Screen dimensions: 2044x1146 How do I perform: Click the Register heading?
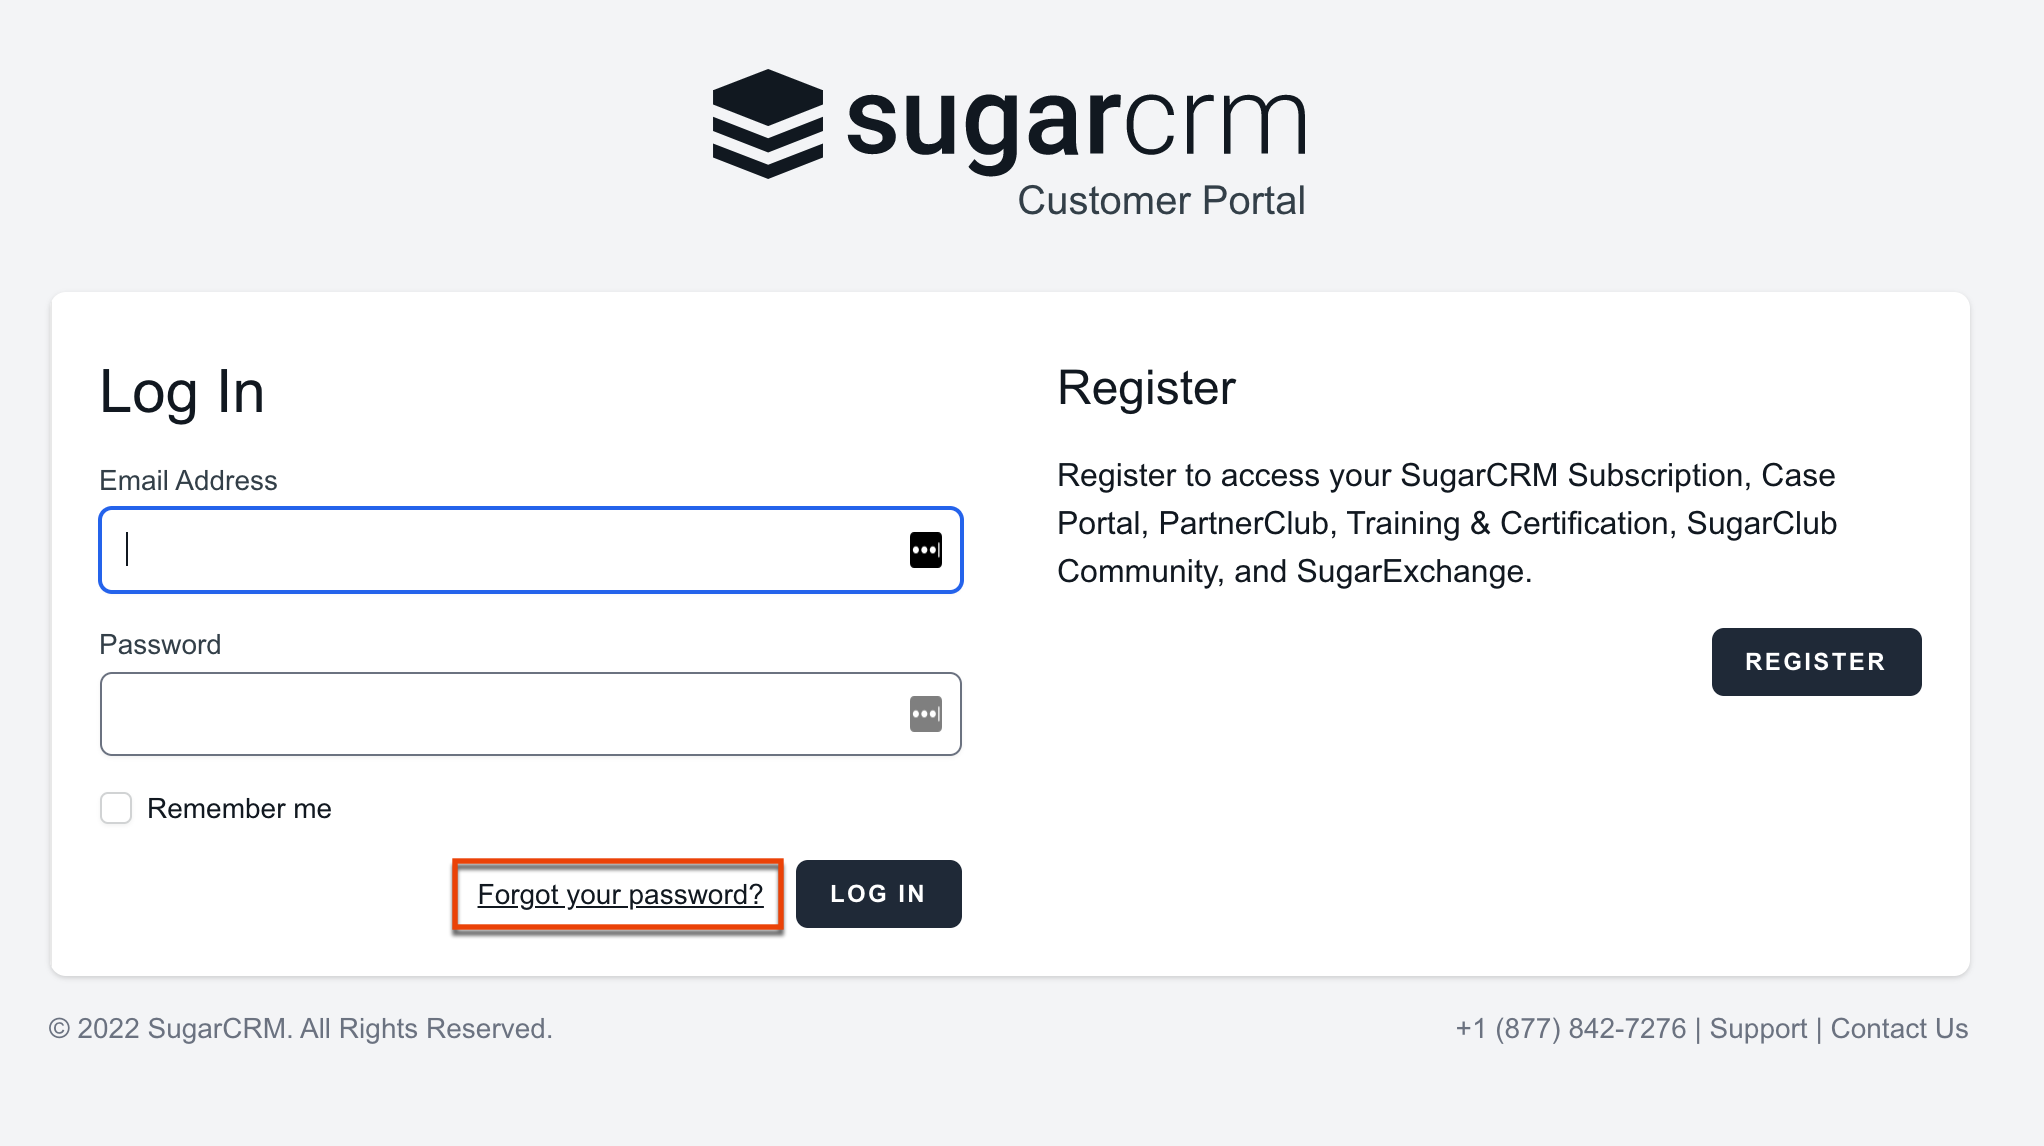pos(1146,388)
